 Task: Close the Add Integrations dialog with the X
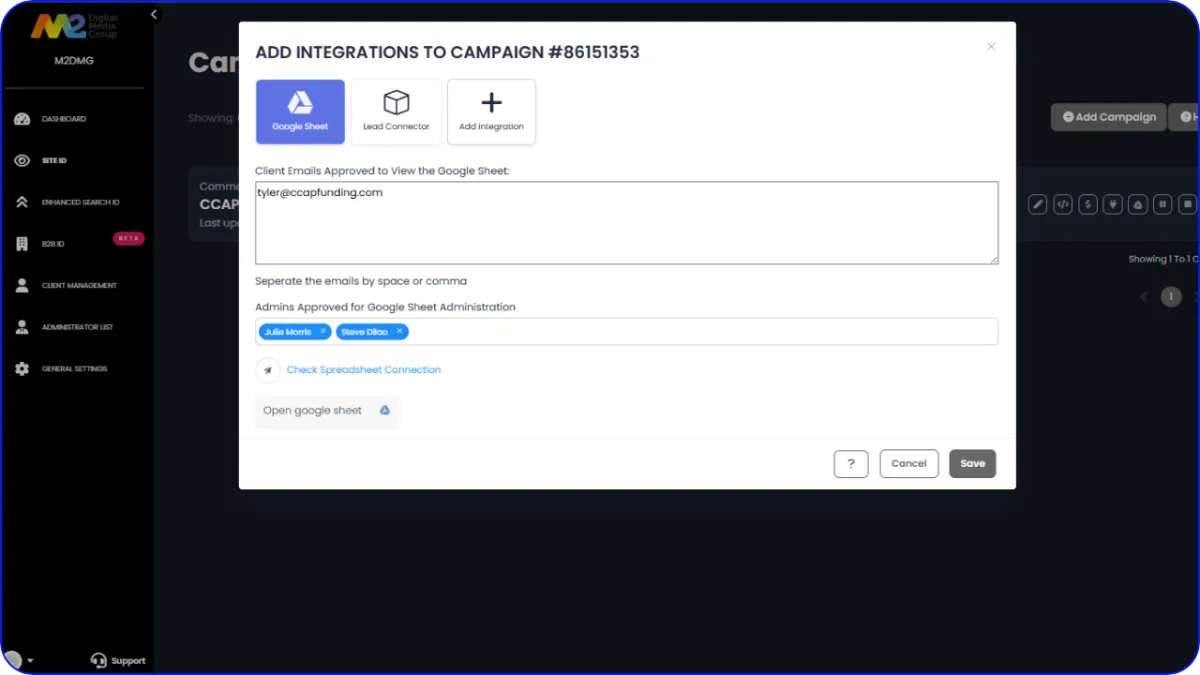(991, 47)
